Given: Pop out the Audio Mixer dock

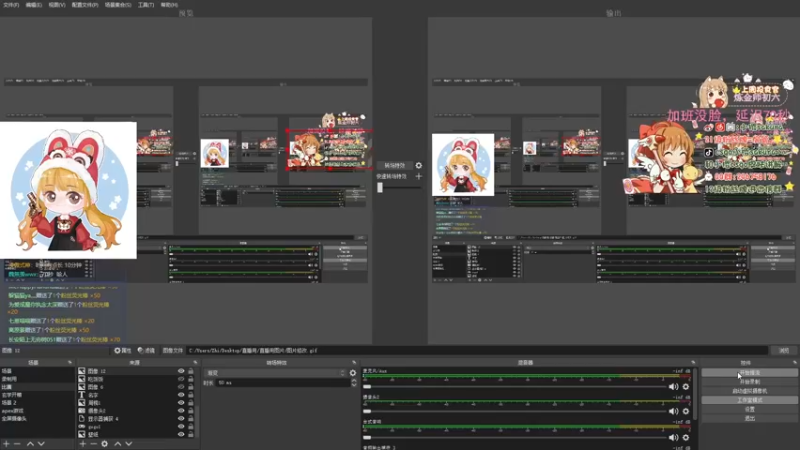Looking at the screenshot, I should coord(693,362).
